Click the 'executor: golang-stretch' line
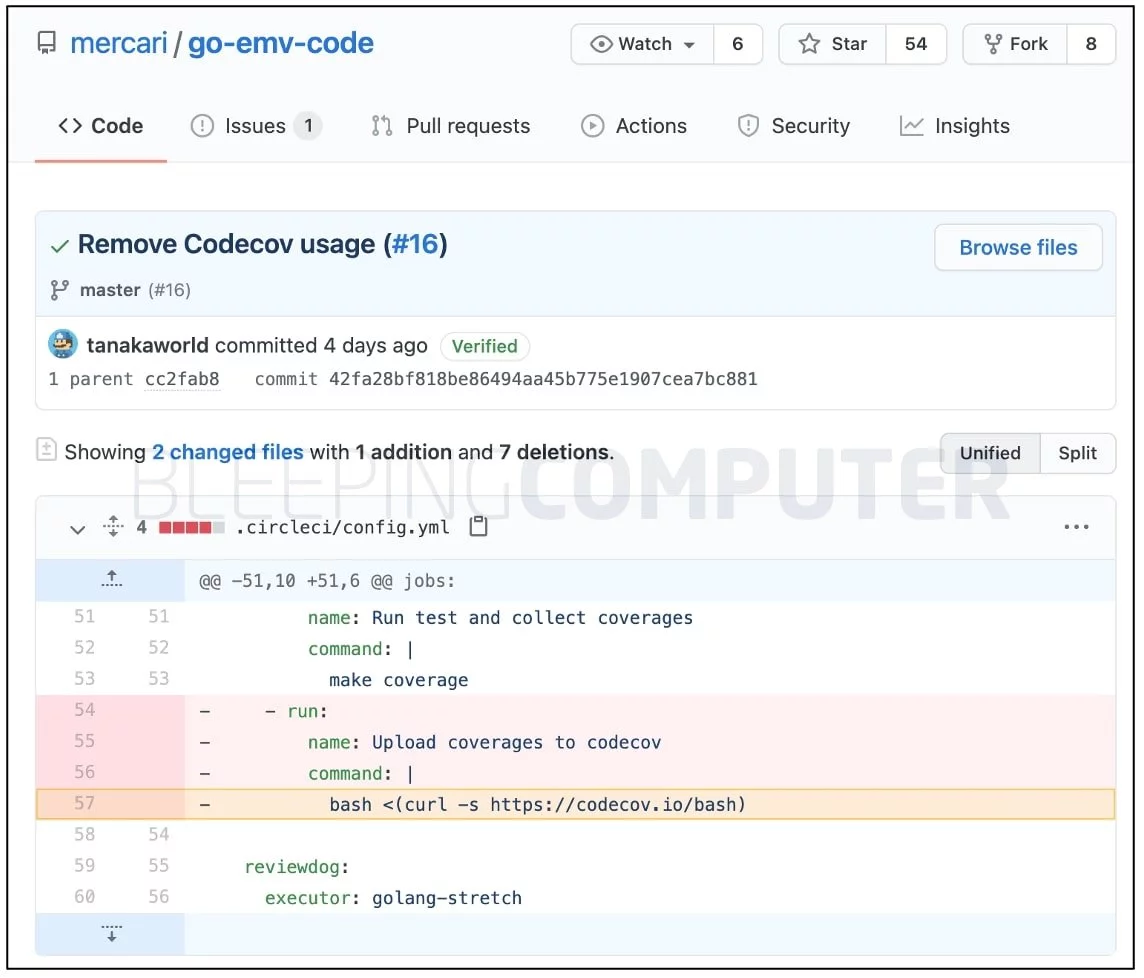This screenshot has height=978, width=1144. click(x=393, y=898)
